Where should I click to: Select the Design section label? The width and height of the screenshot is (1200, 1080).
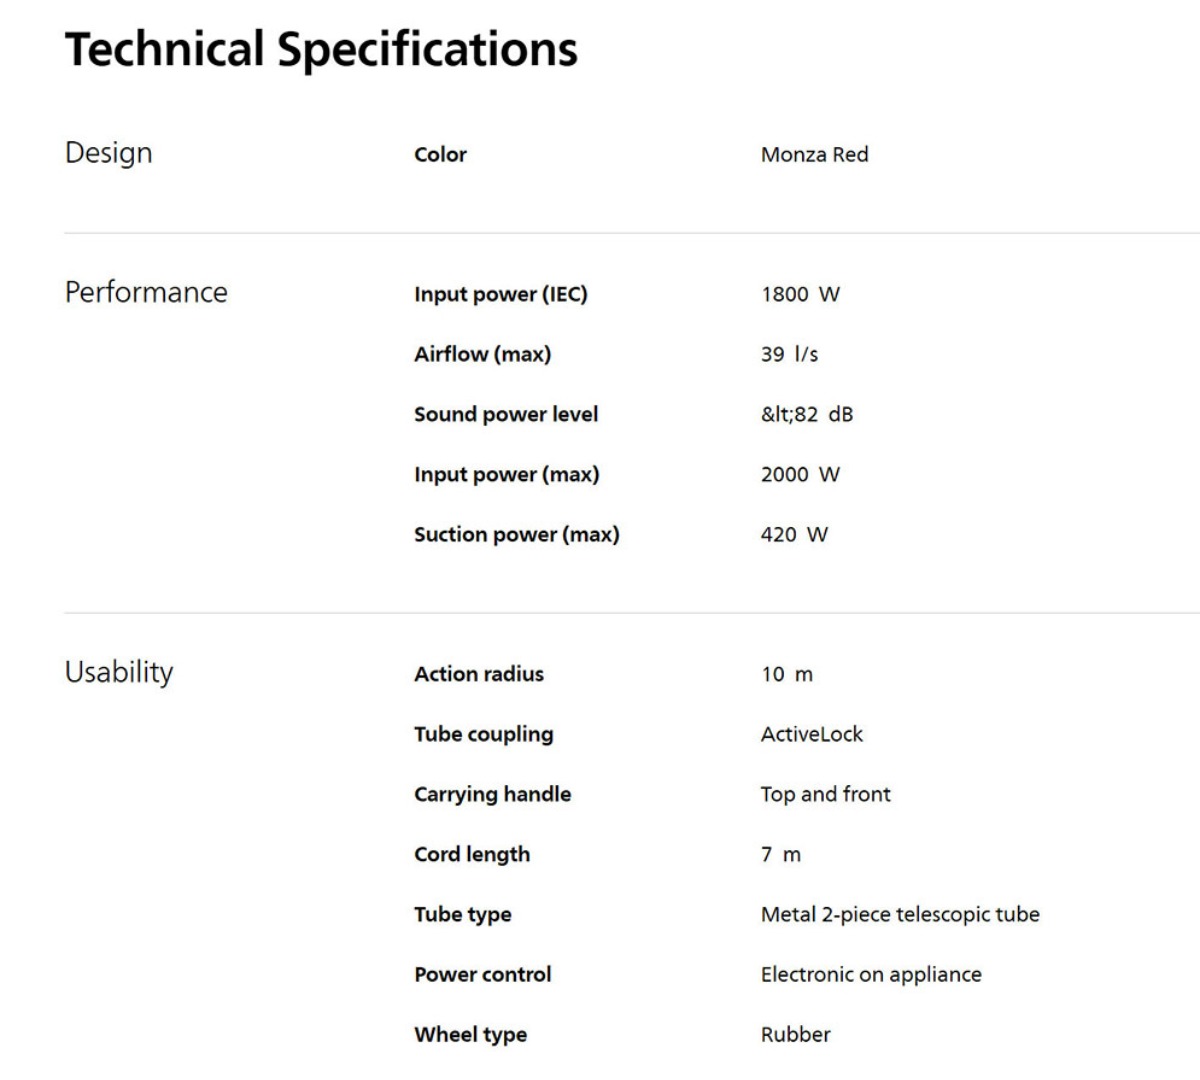109,153
